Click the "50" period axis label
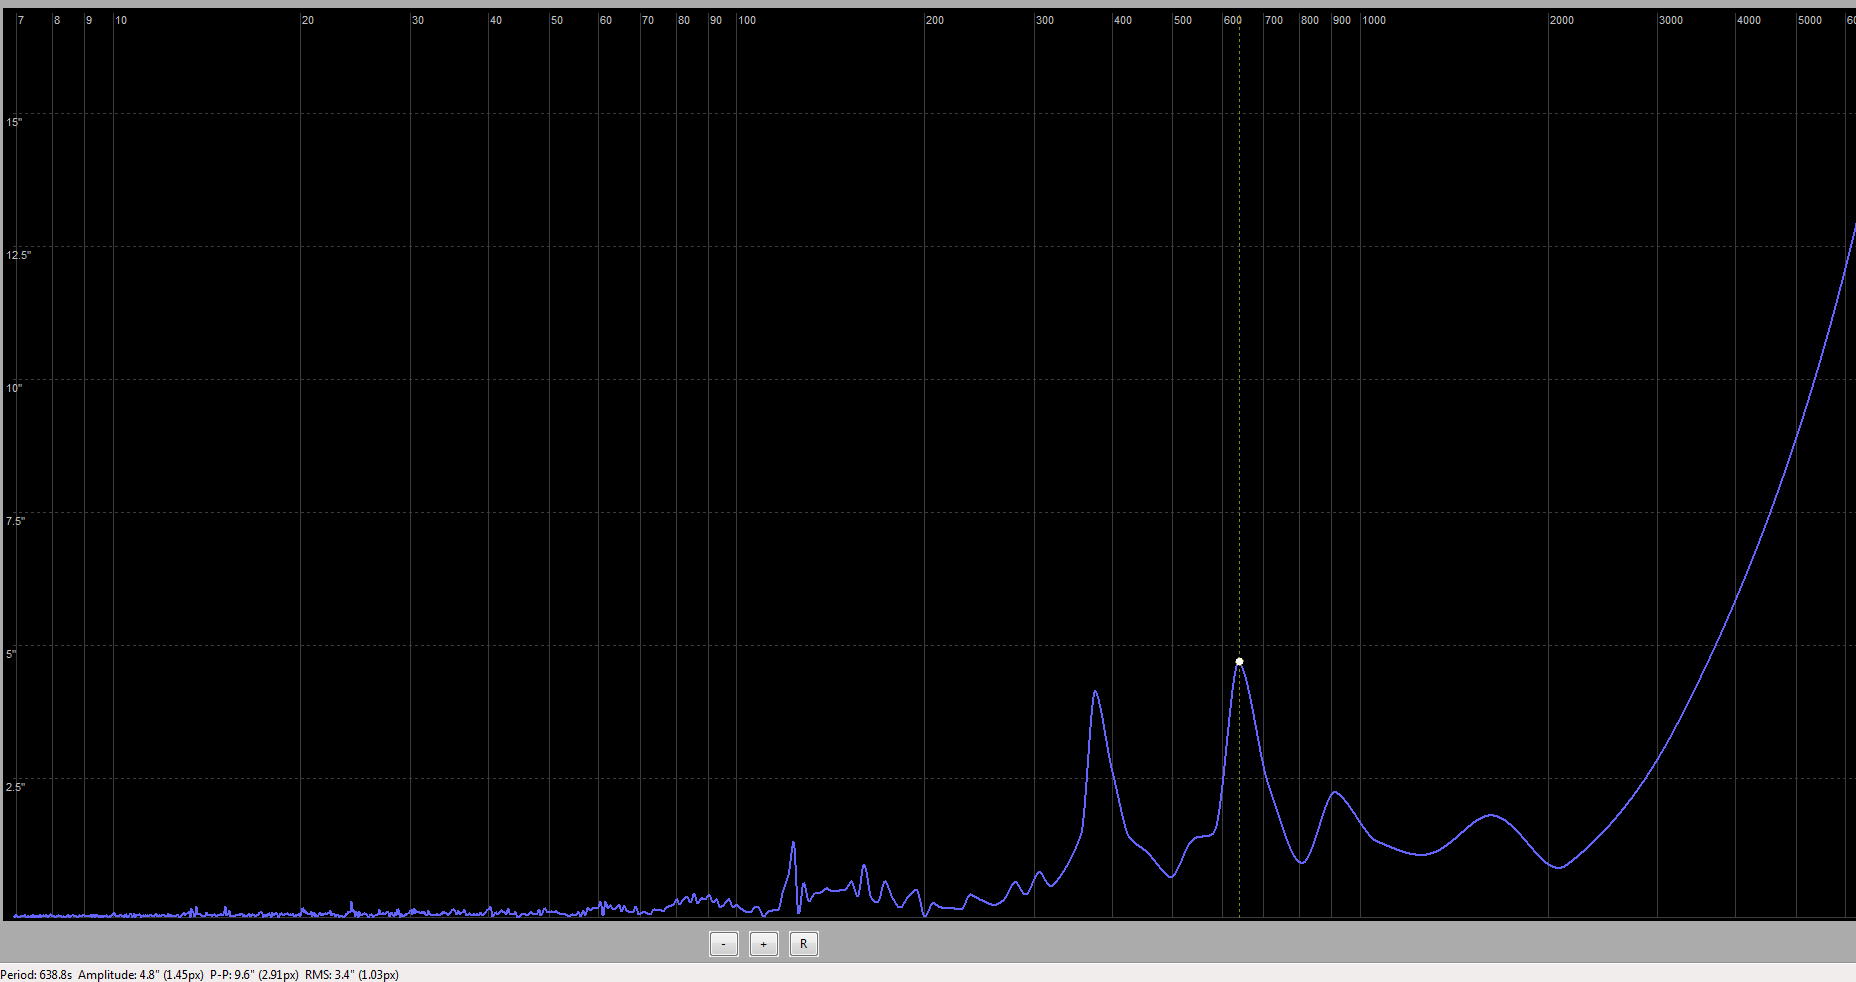Screen dimensions: 1856x982 557,20
